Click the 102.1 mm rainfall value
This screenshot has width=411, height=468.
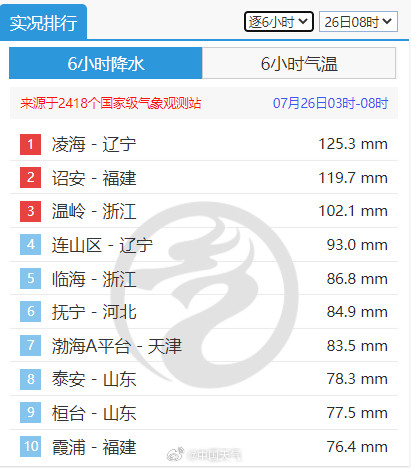[x=353, y=211]
